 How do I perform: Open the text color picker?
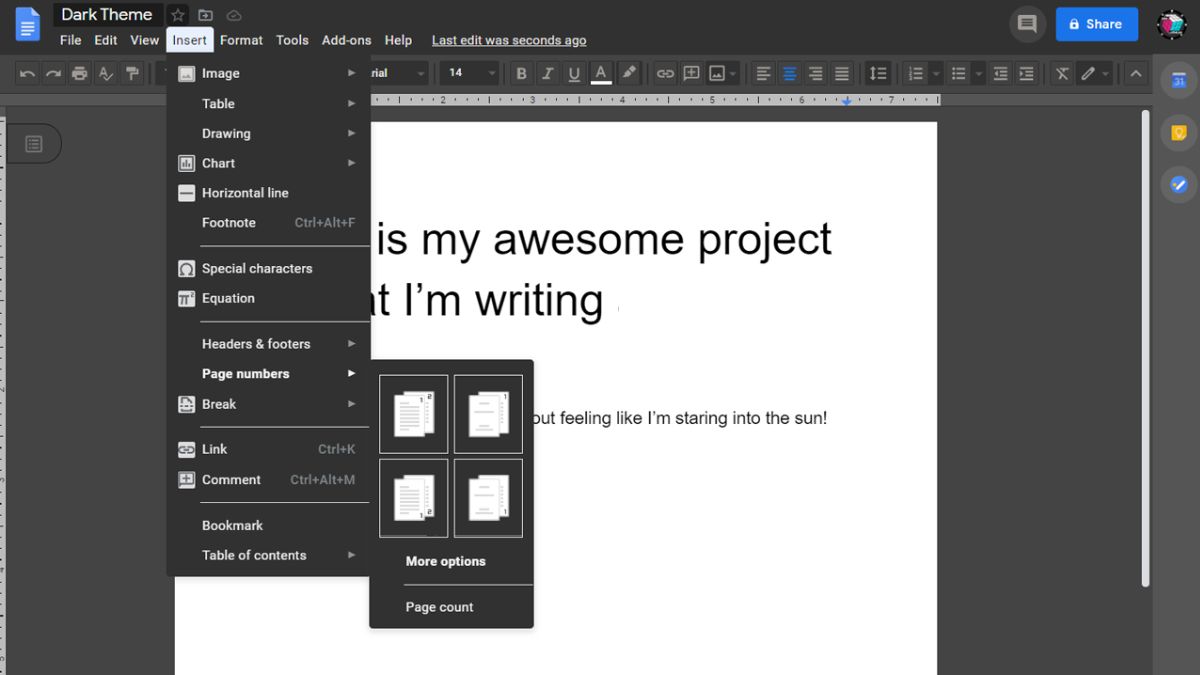pos(601,73)
